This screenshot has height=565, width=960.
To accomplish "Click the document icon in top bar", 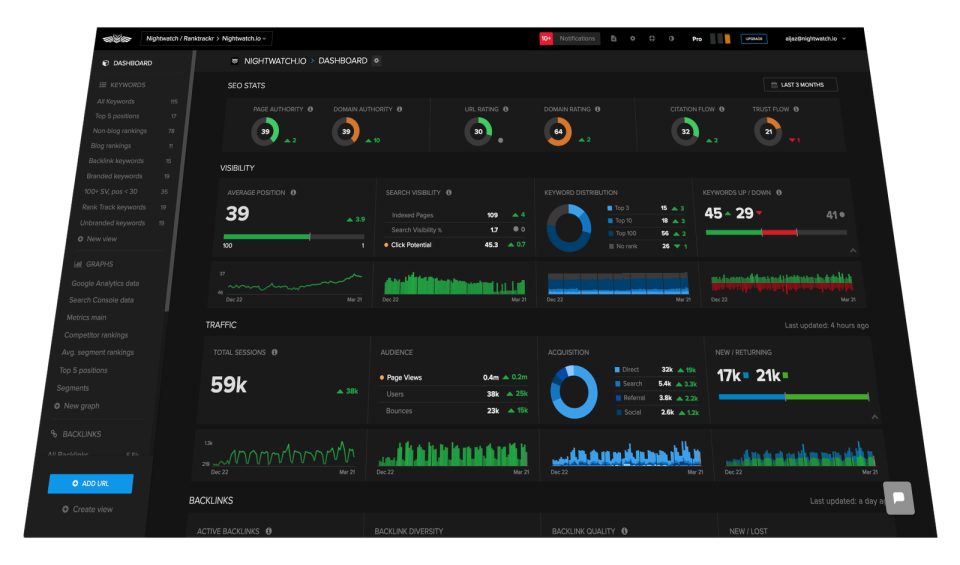I will pyautogui.click(x=614, y=39).
